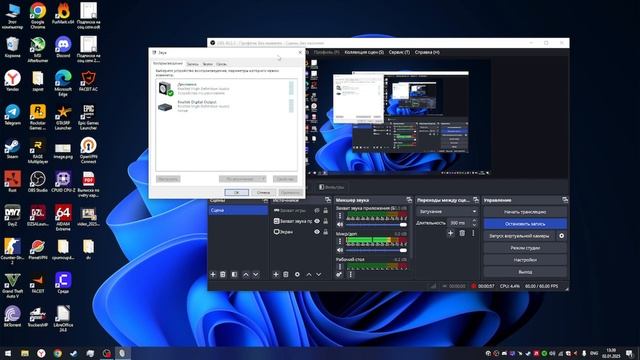Lock the Screen source
640x360 pixels.
[326, 231]
